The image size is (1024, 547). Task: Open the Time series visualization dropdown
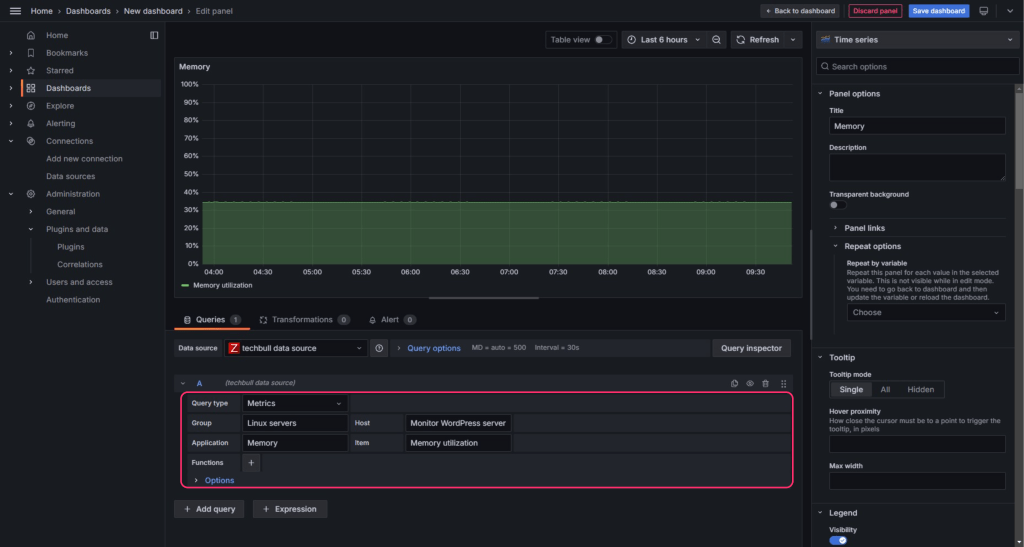917,40
